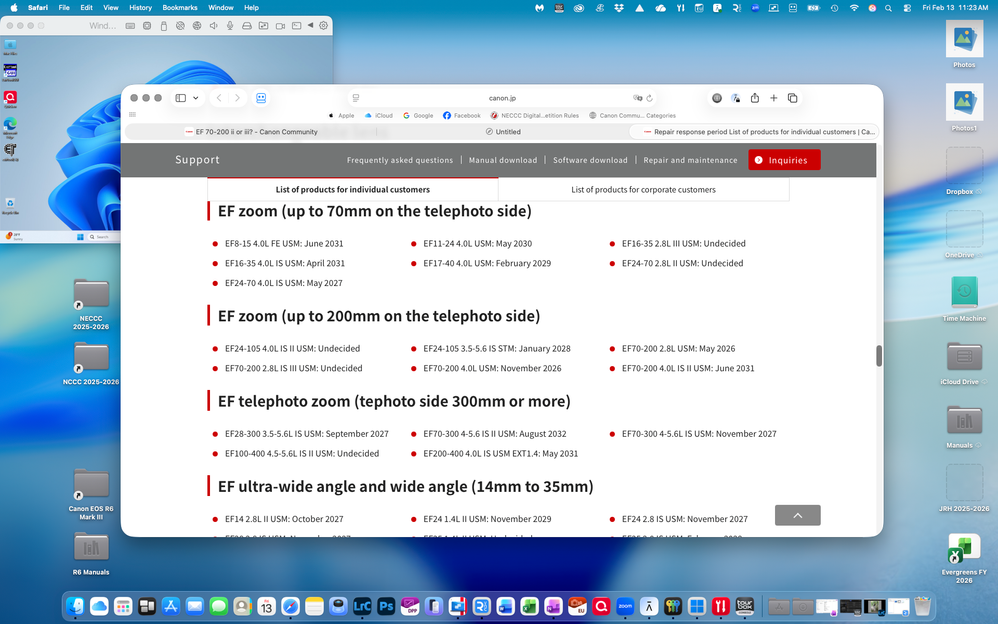Open Calendar from the Dock

(x=267, y=606)
